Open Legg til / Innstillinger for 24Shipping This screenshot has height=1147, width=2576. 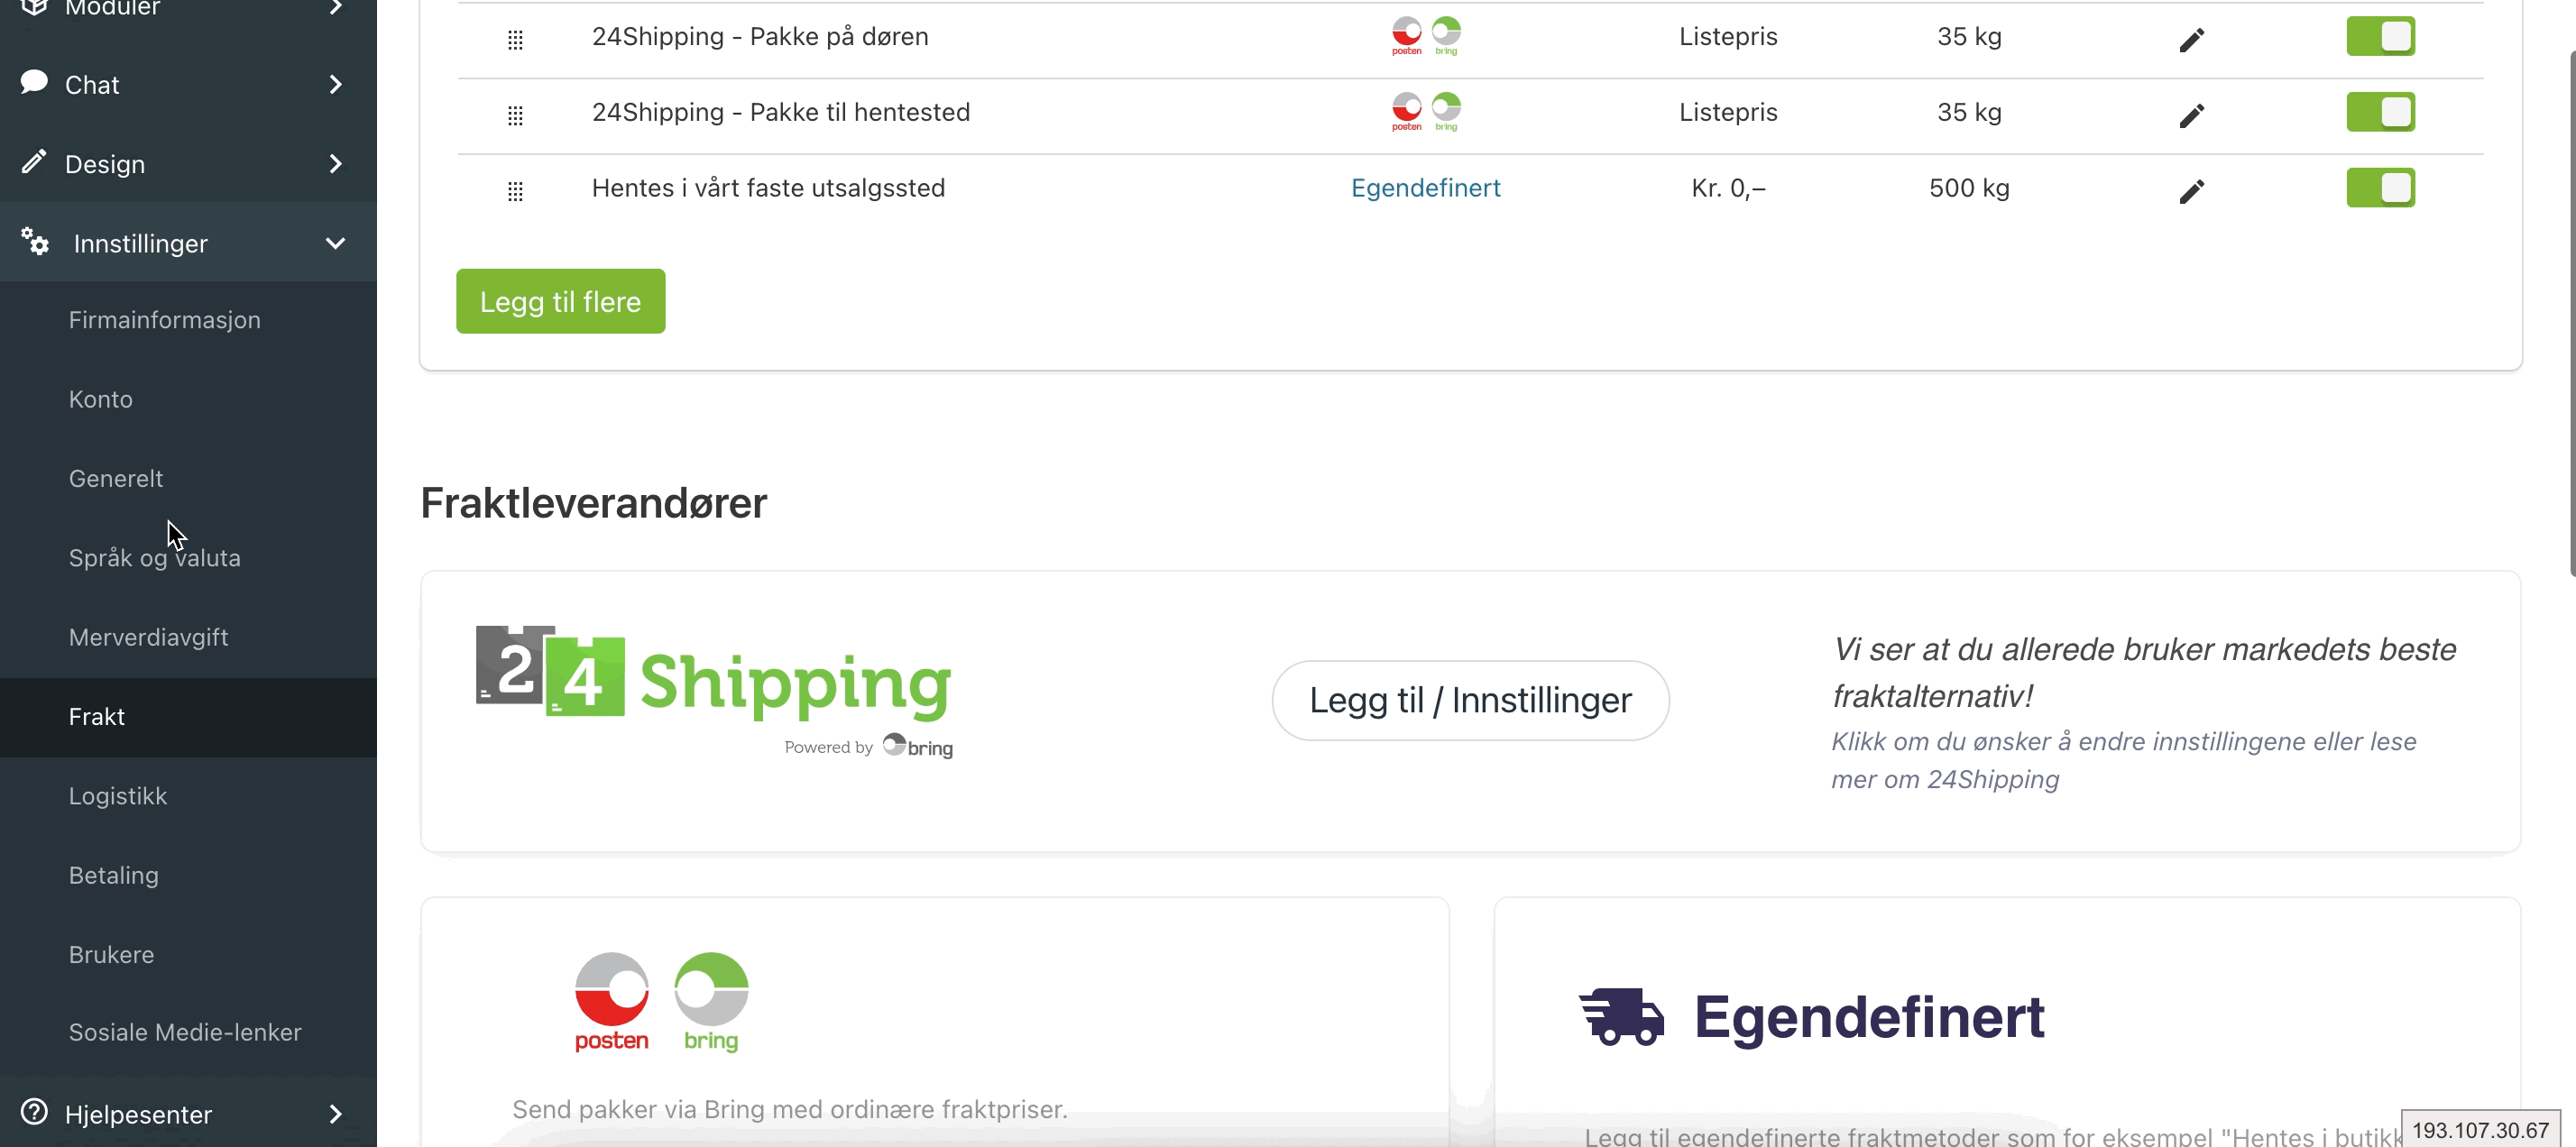(1470, 700)
